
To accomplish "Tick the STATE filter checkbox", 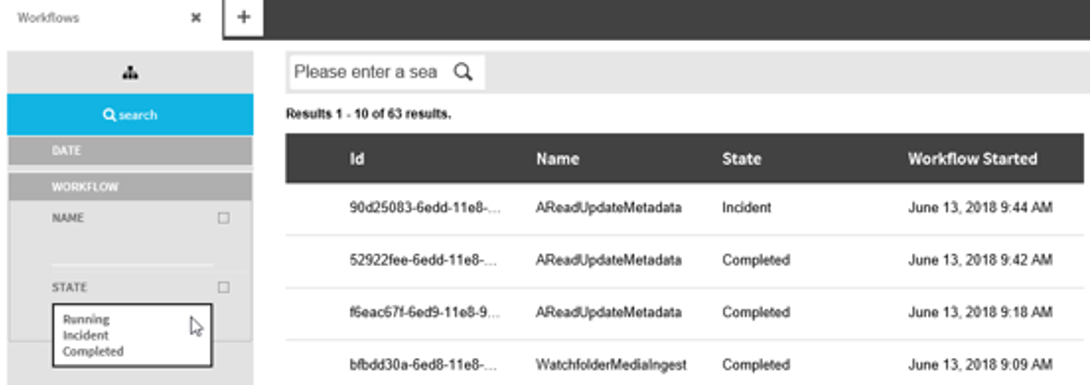I will click(223, 287).
